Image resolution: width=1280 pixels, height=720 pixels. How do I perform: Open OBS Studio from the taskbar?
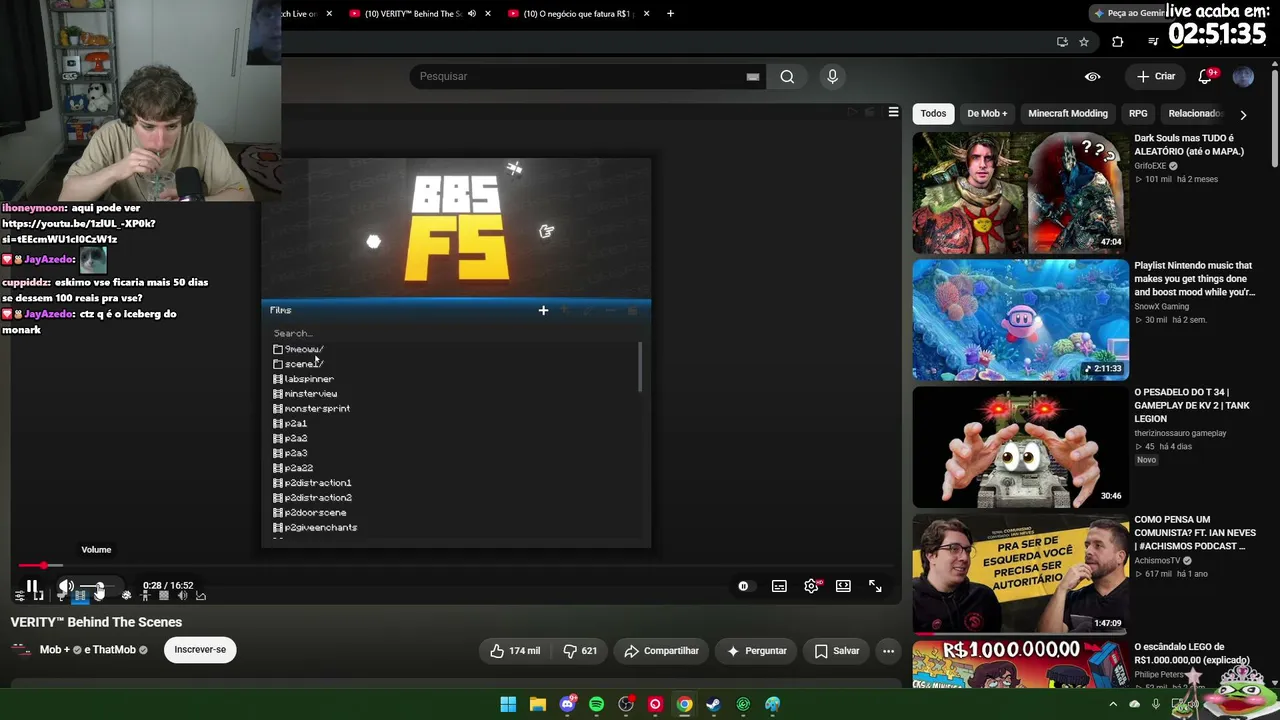(x=626, y=704)
